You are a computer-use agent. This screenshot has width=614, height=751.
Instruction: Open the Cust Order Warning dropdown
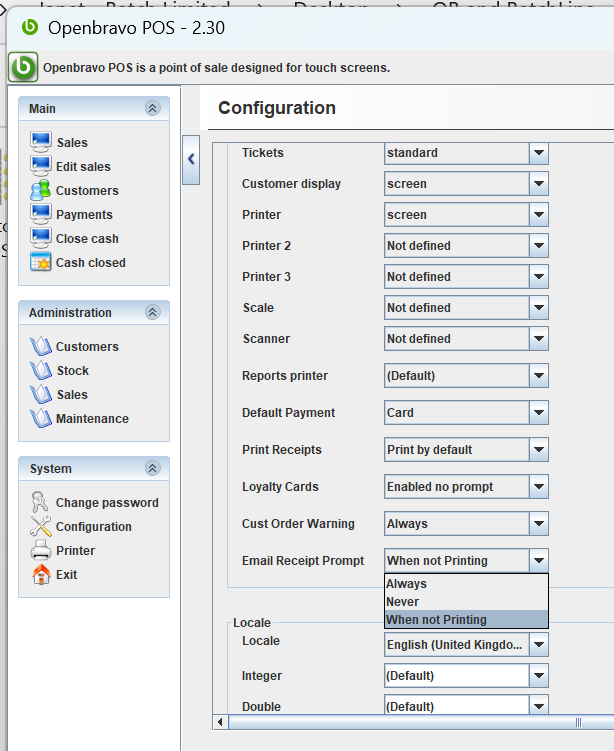point(539,524)
